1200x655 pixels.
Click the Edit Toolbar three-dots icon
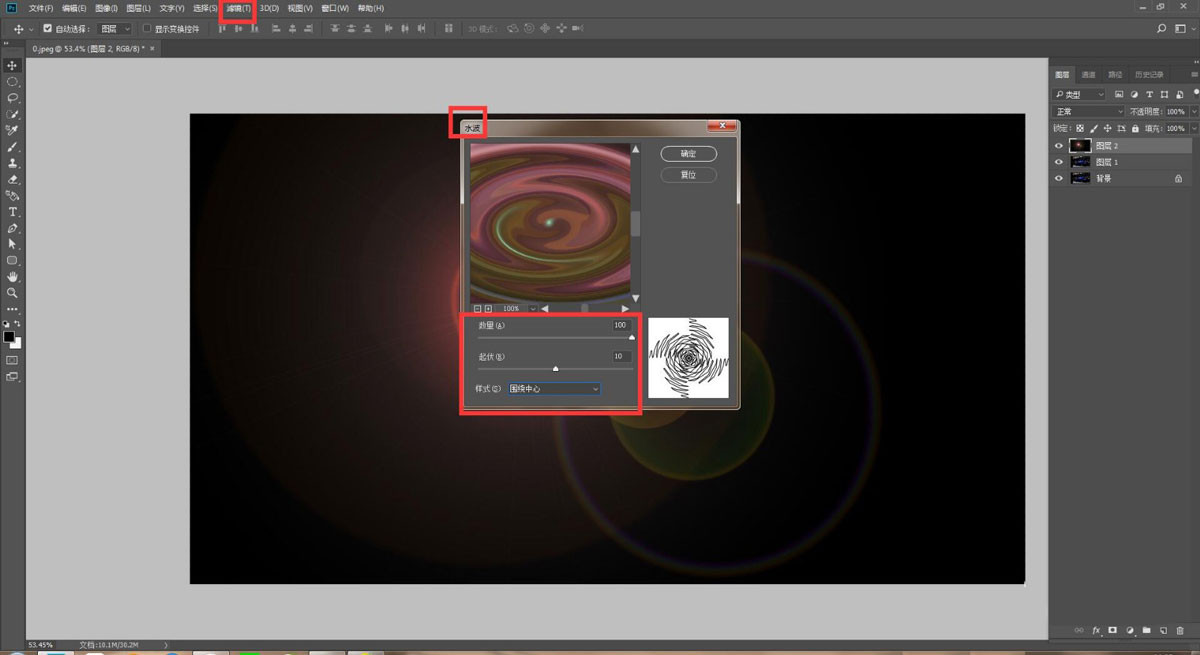click(x=13, y=309)
